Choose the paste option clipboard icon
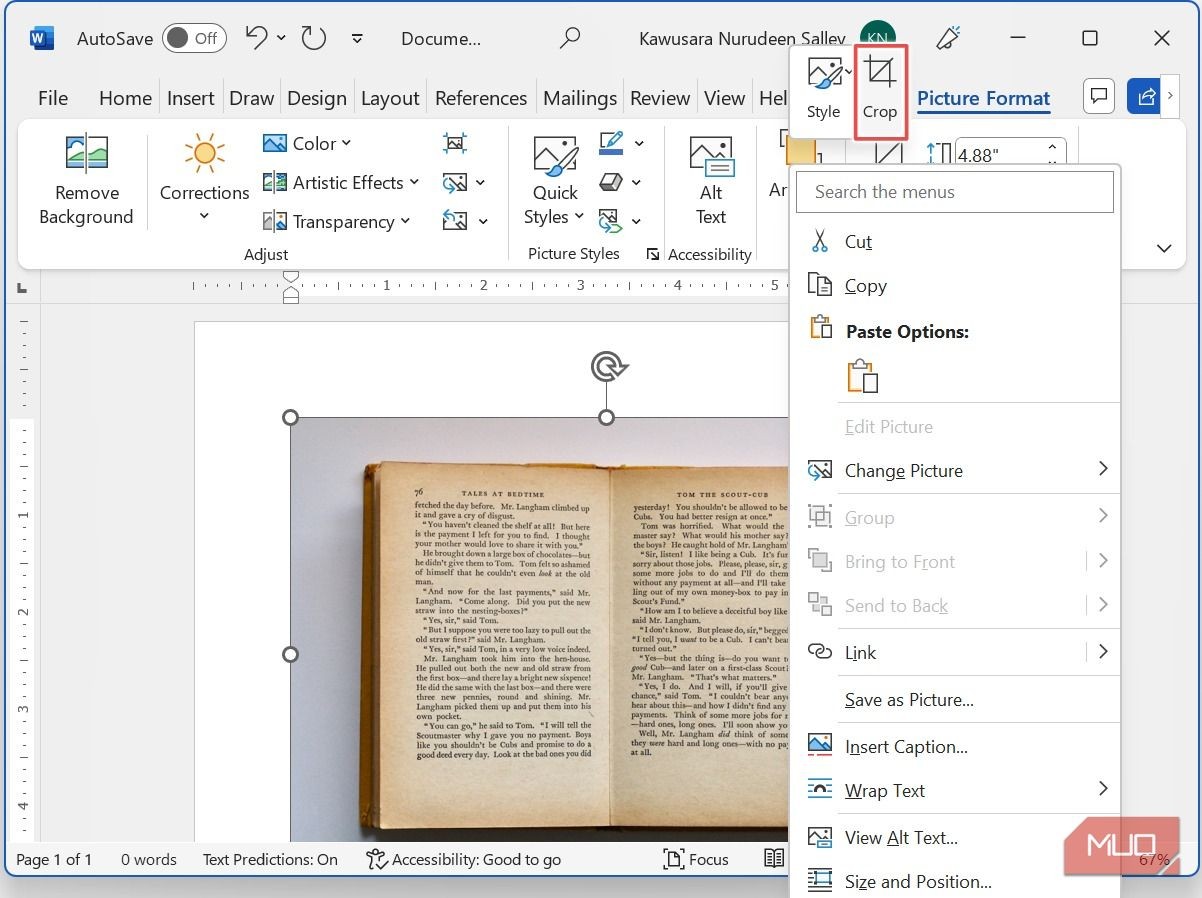This screenshot has height=898, width=1202. point(862,377)
